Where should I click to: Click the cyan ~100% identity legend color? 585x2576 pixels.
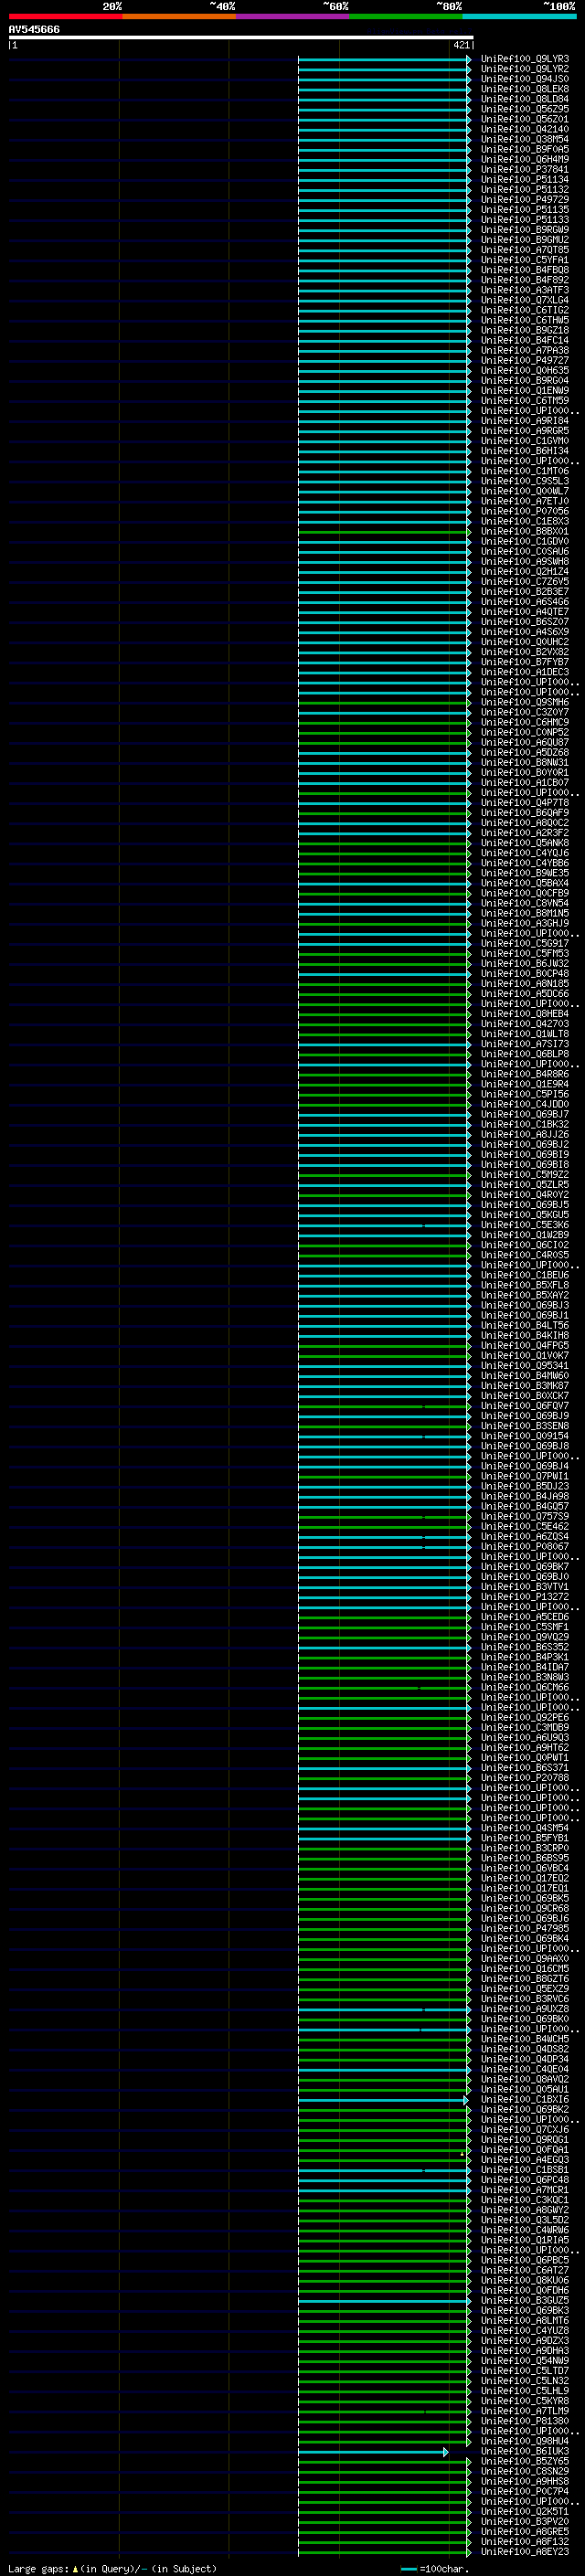[519, 16]
